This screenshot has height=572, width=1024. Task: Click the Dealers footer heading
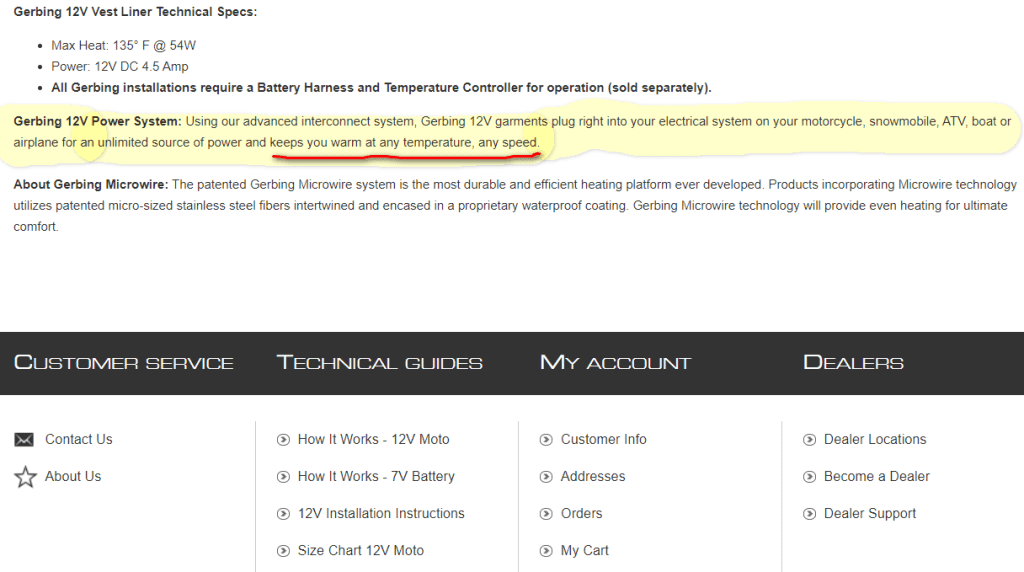[x=853, y=362]
